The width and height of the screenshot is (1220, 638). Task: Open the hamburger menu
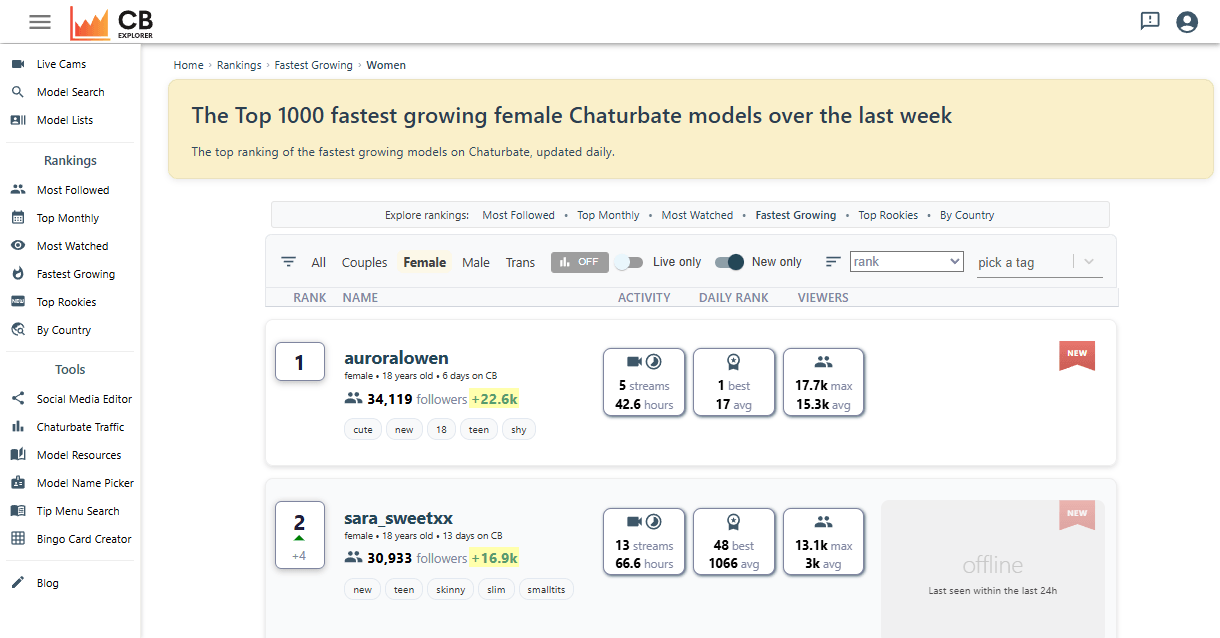point(40,22)
